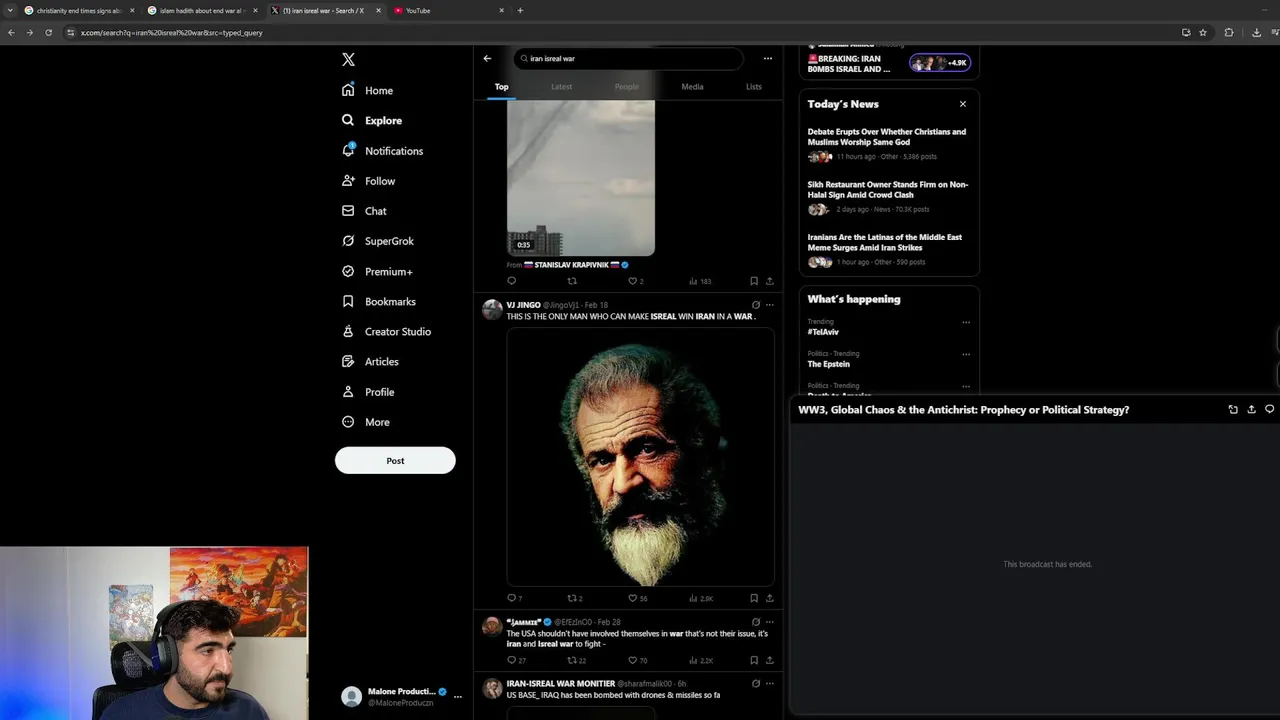Like the post with 70 likes
1280x720 pixels.
637,660
